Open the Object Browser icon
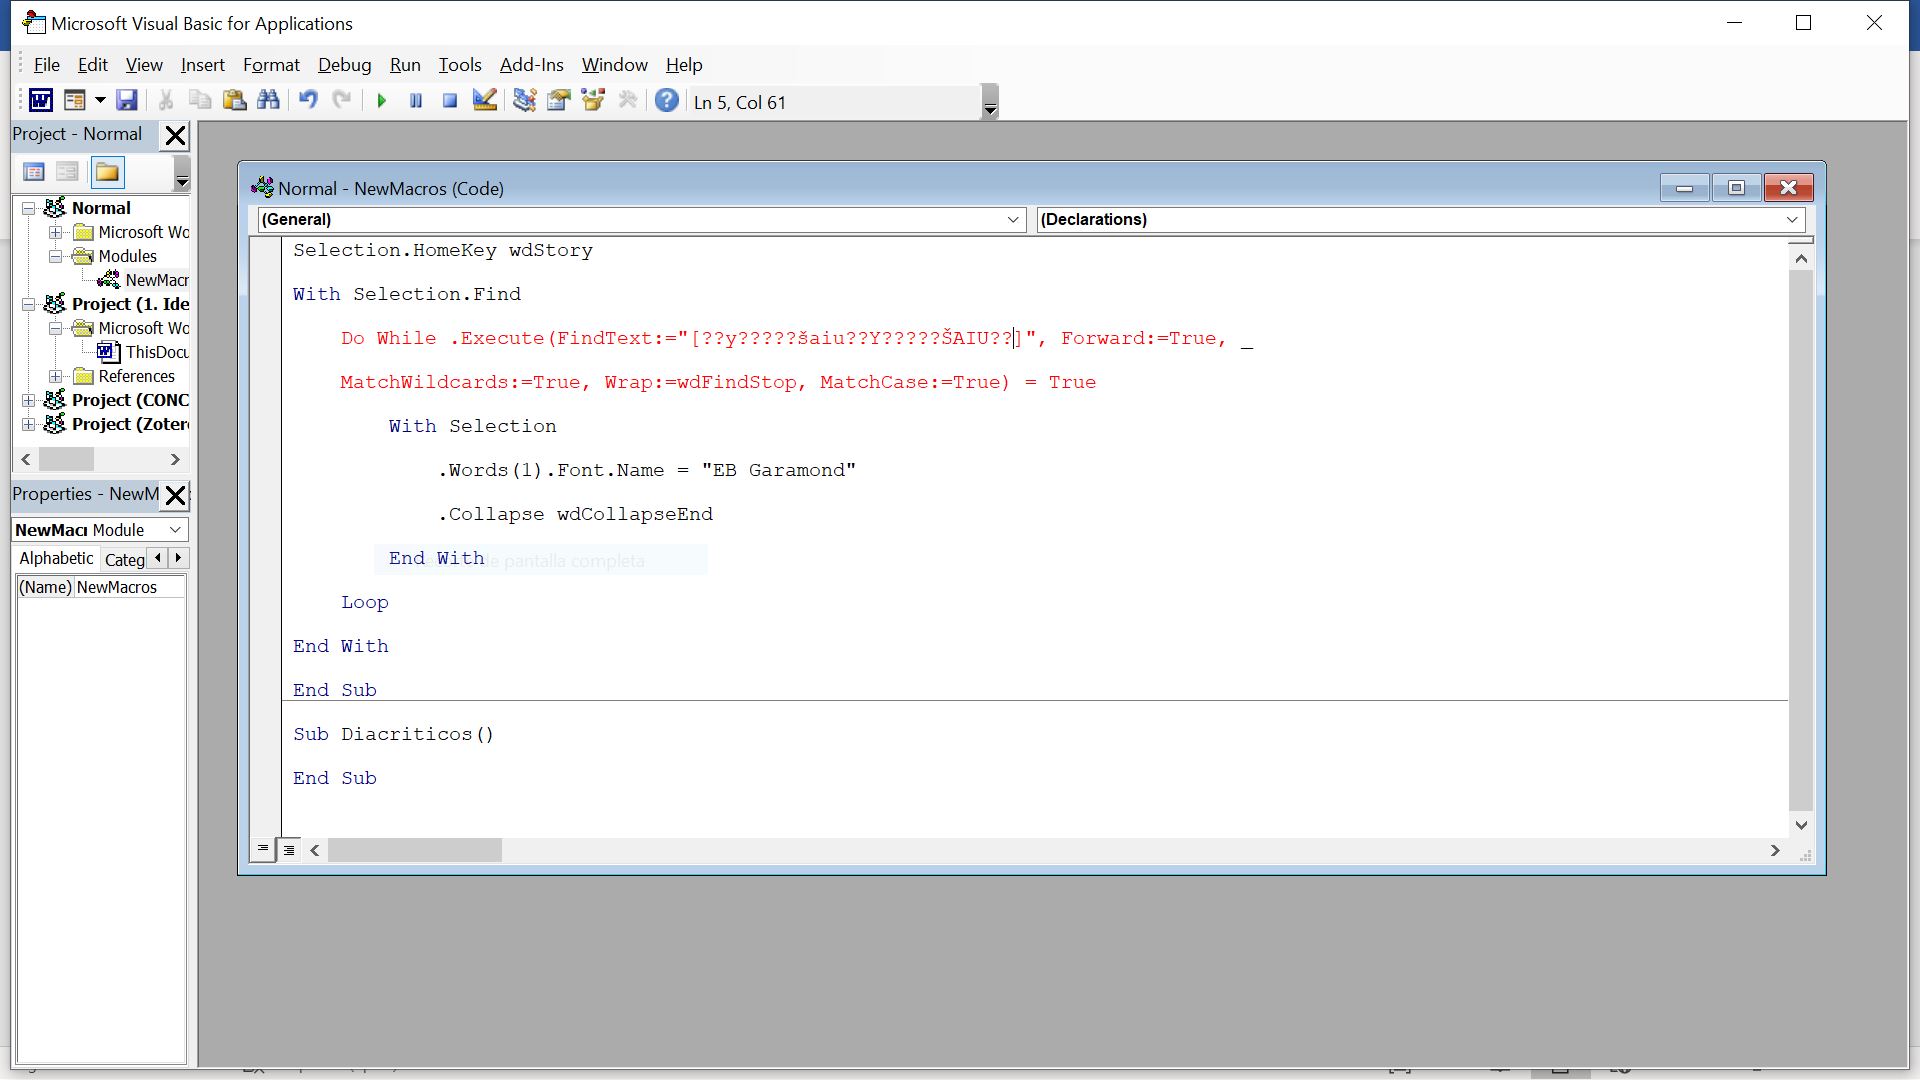 (593, 101)
